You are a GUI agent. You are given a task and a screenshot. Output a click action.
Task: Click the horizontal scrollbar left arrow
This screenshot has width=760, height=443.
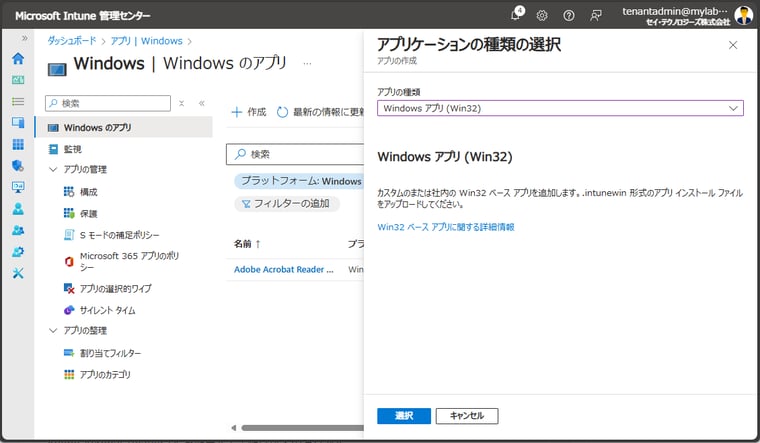(234, 428)
